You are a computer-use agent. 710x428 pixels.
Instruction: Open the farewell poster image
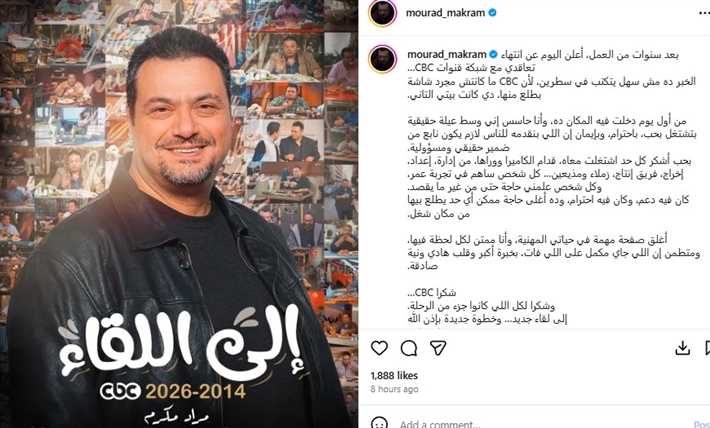[179, 214]
